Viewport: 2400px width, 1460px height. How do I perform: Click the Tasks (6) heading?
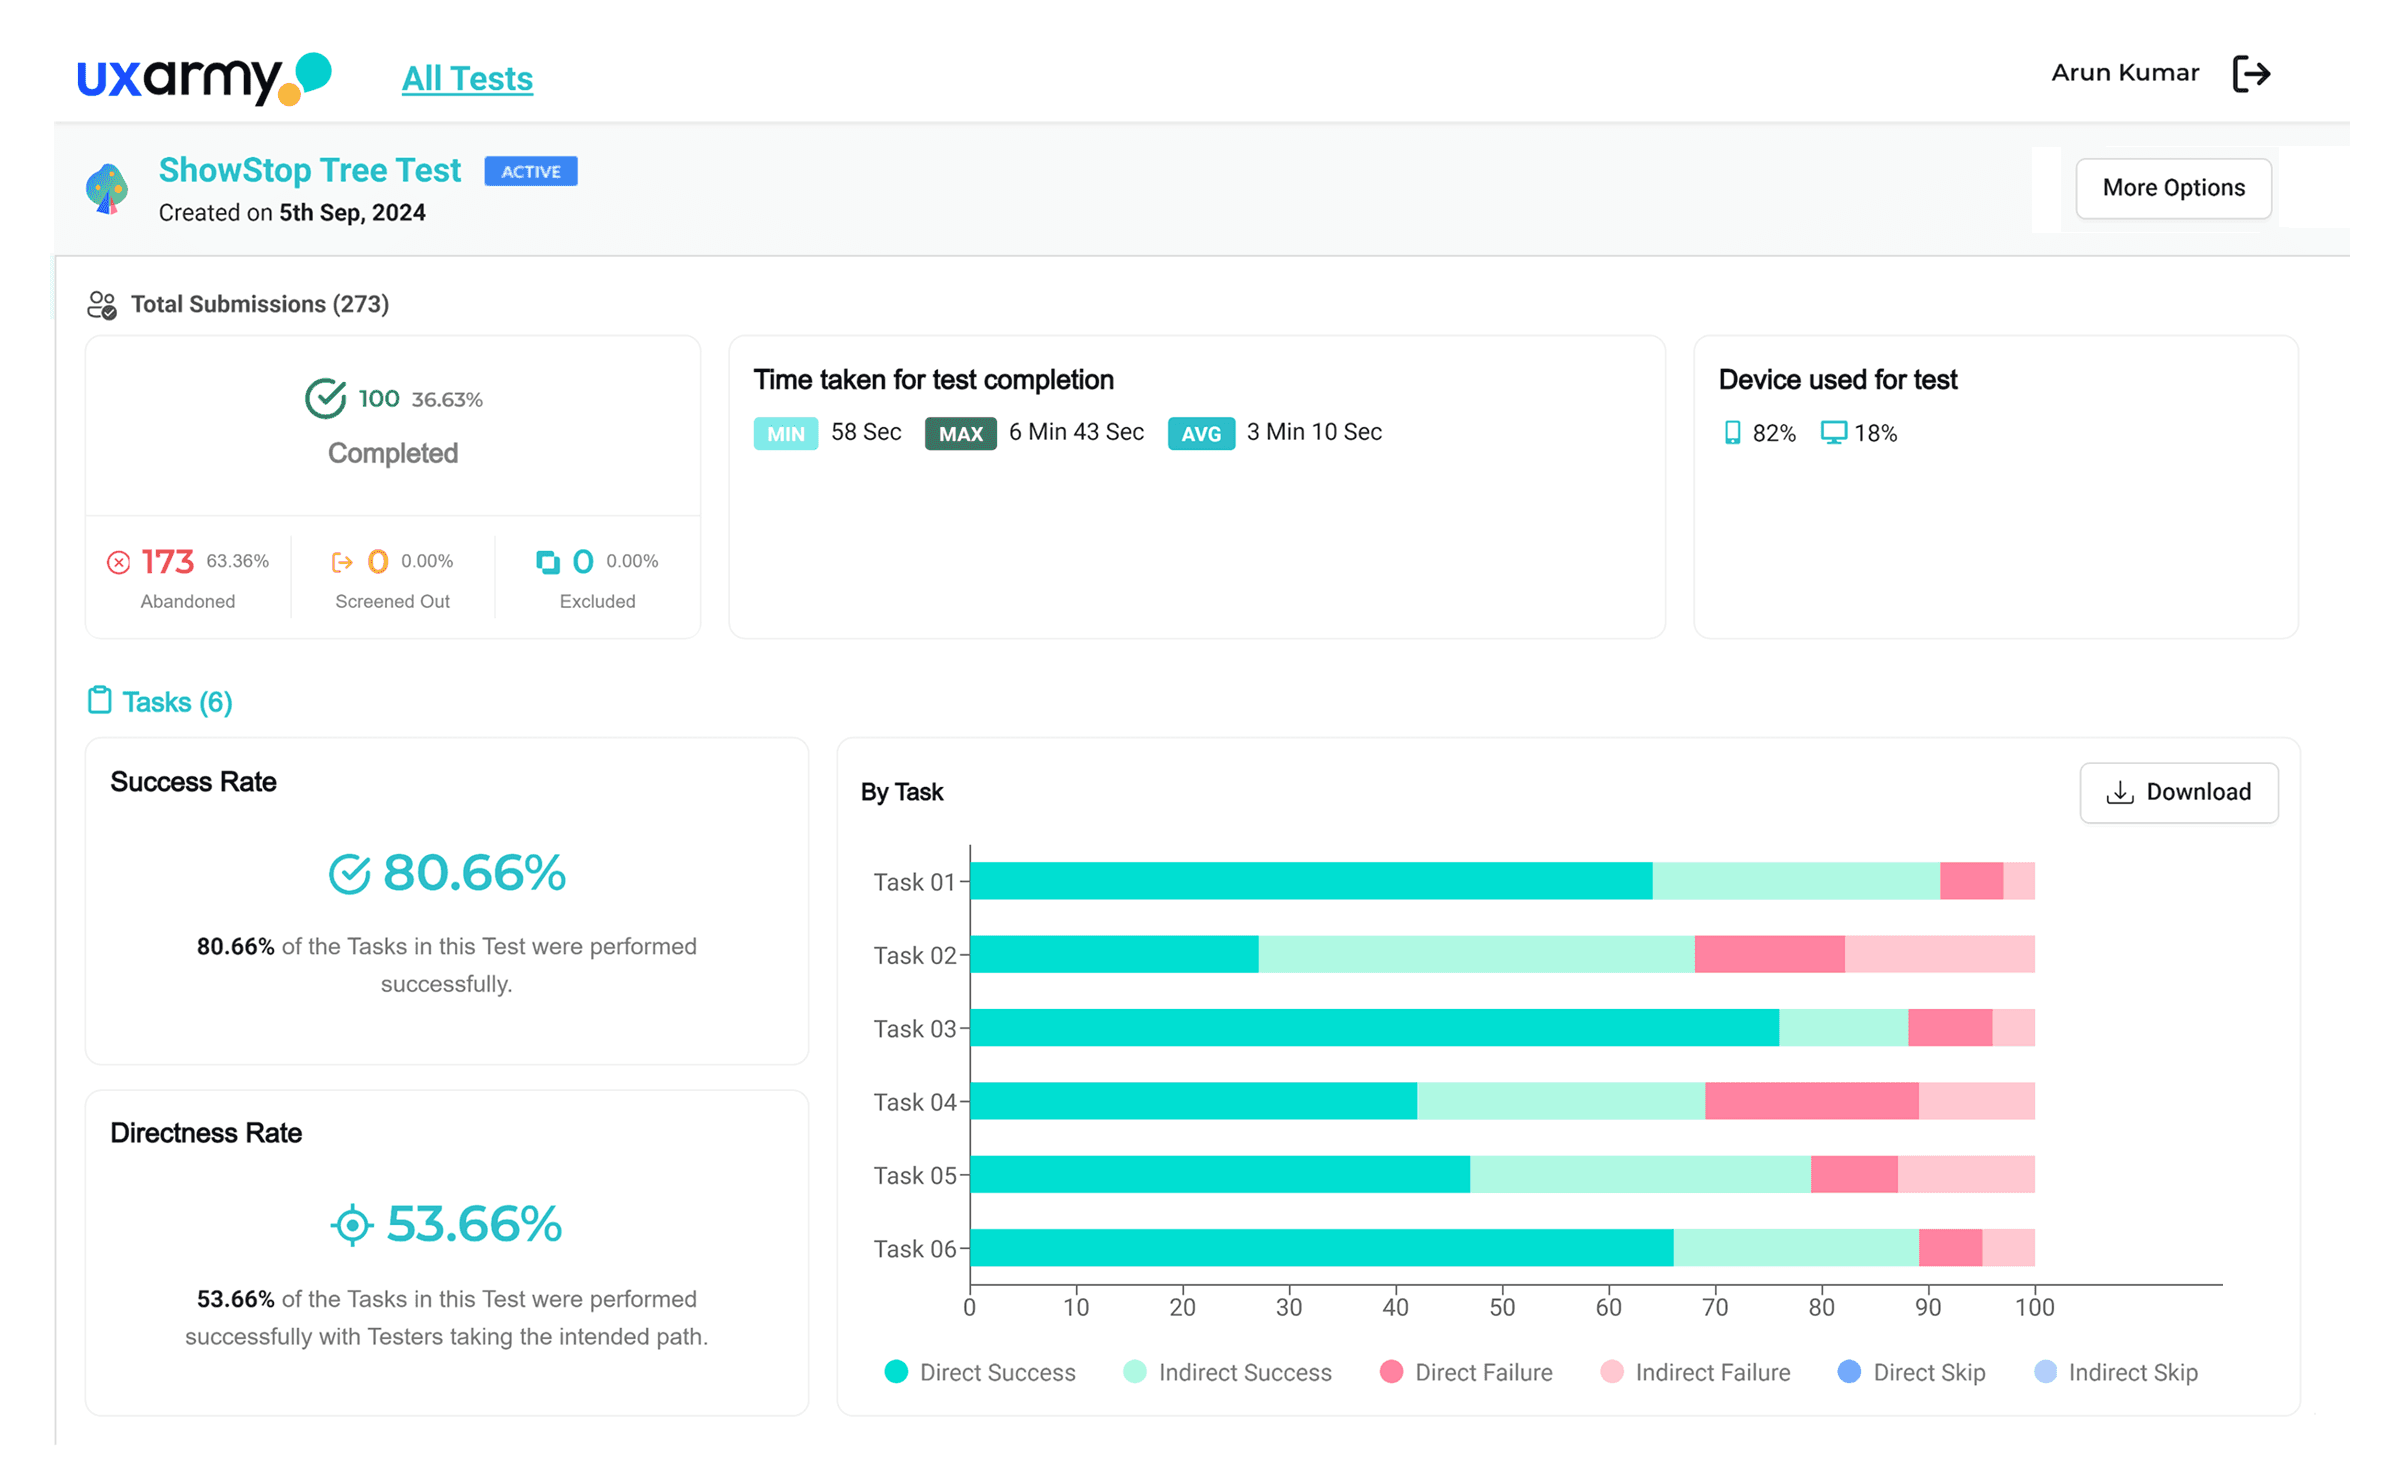(177, 702)
